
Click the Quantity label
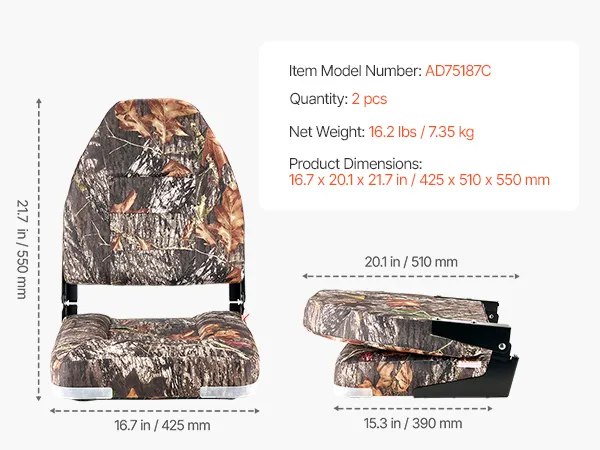pos(317,99)
